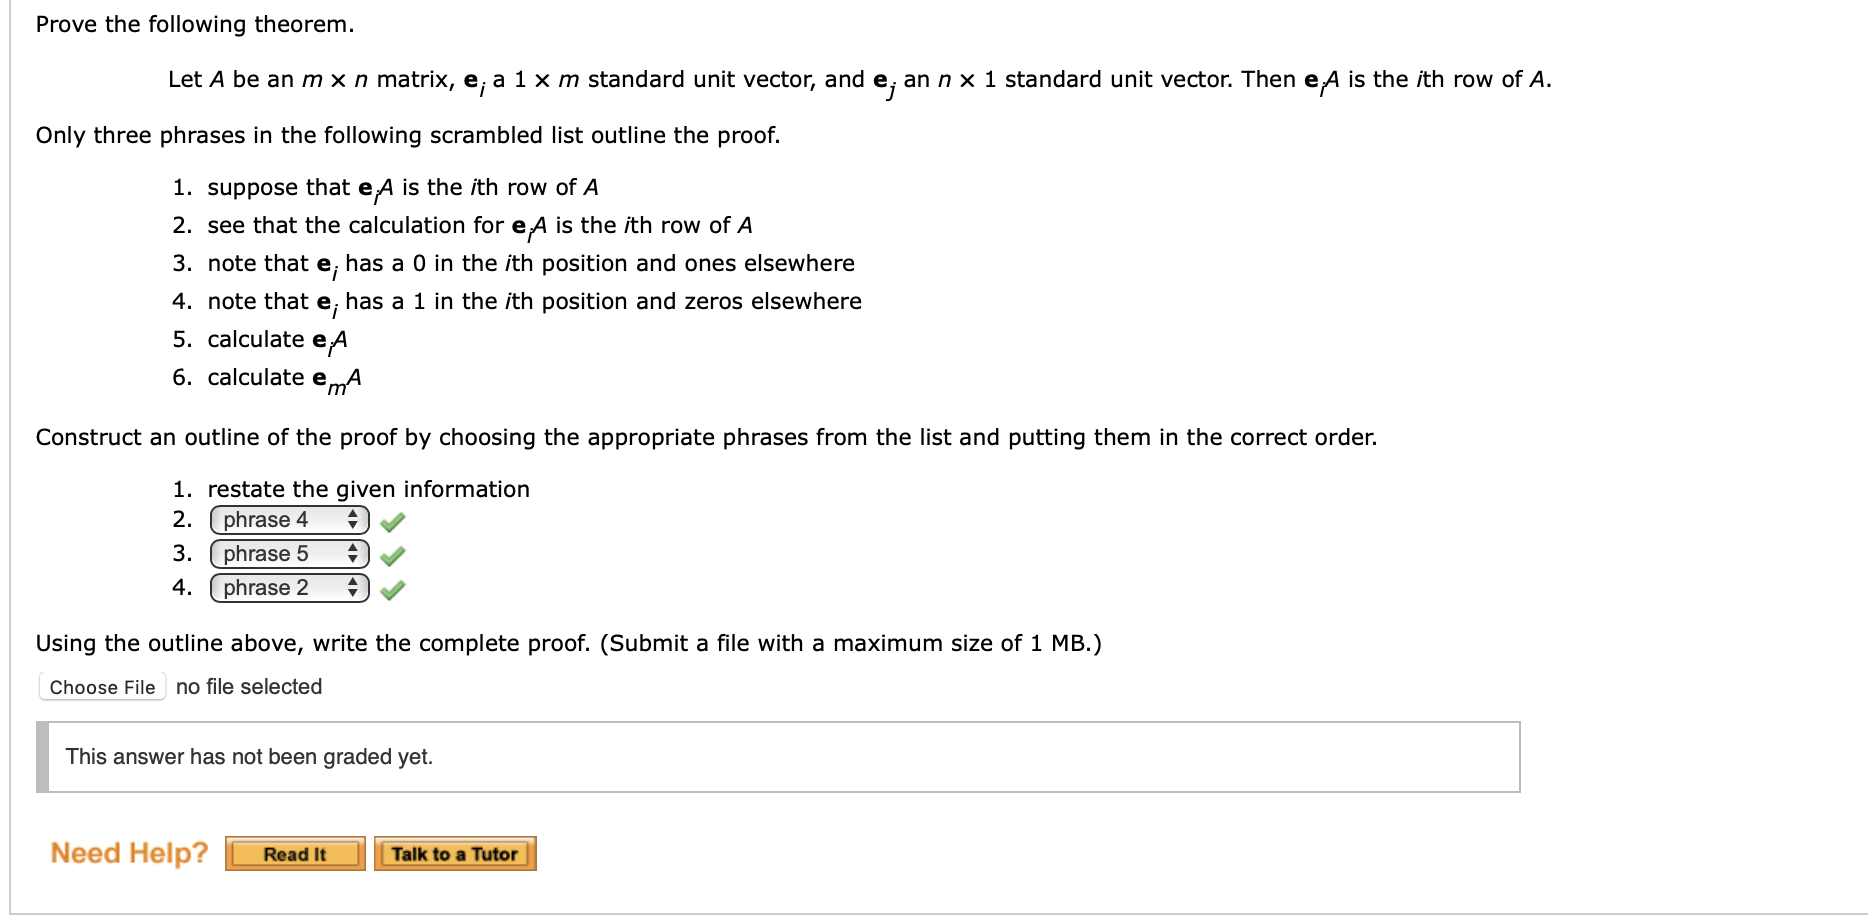This screenshot has width=1868, height=920.
Task: Click the 'no file selected' text
Action: 247,687
